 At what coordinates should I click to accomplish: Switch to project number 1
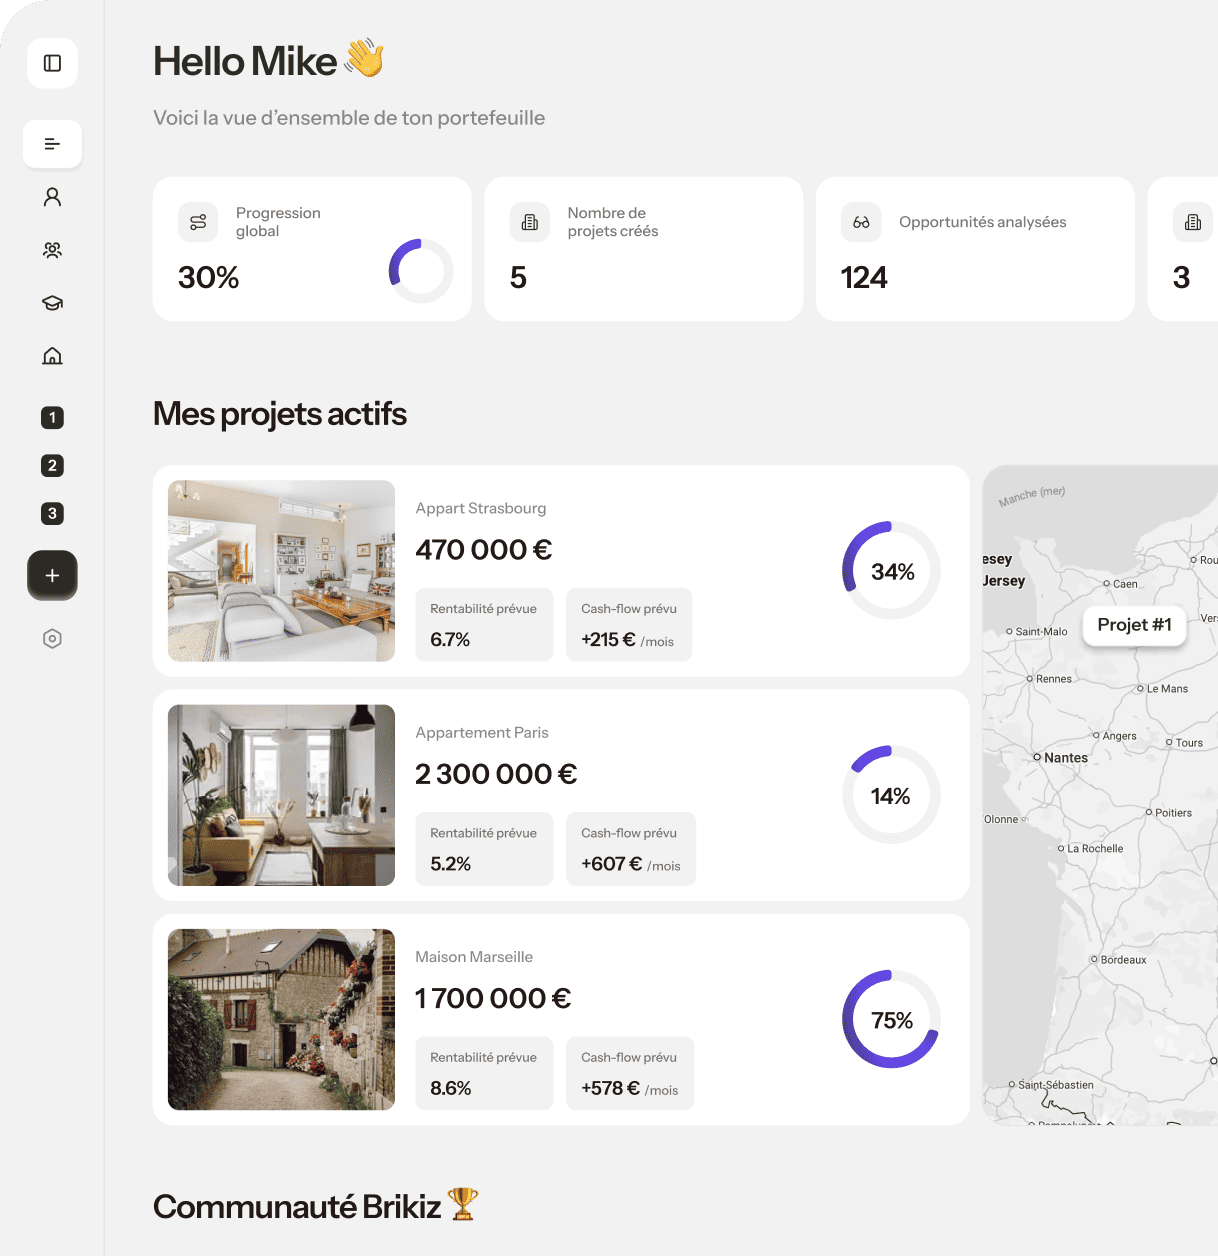pos(52,417)
